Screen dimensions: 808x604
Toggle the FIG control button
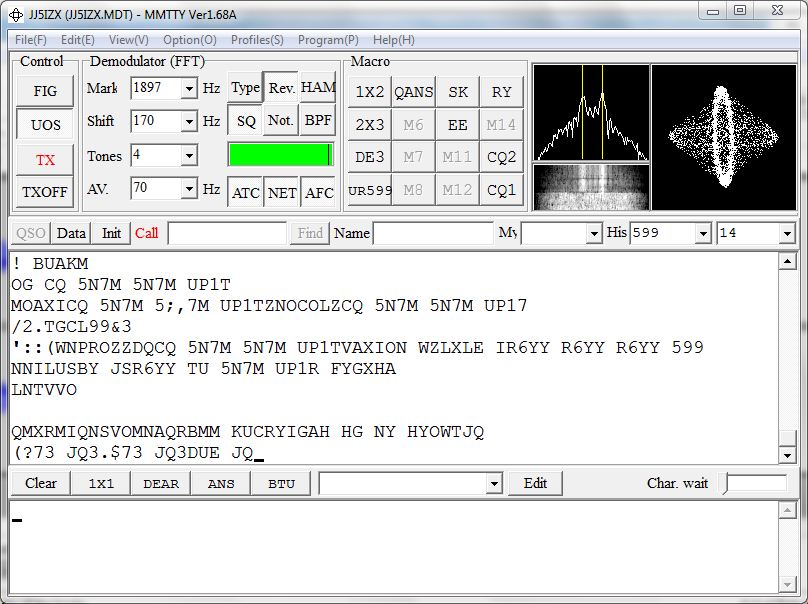(x=45, y=91)
